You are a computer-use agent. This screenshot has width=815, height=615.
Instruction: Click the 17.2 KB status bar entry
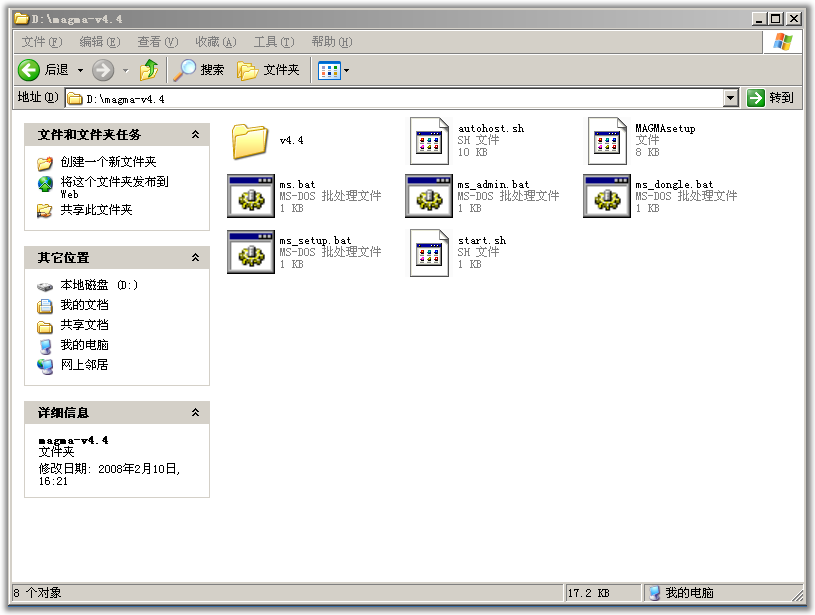(588, 593)
